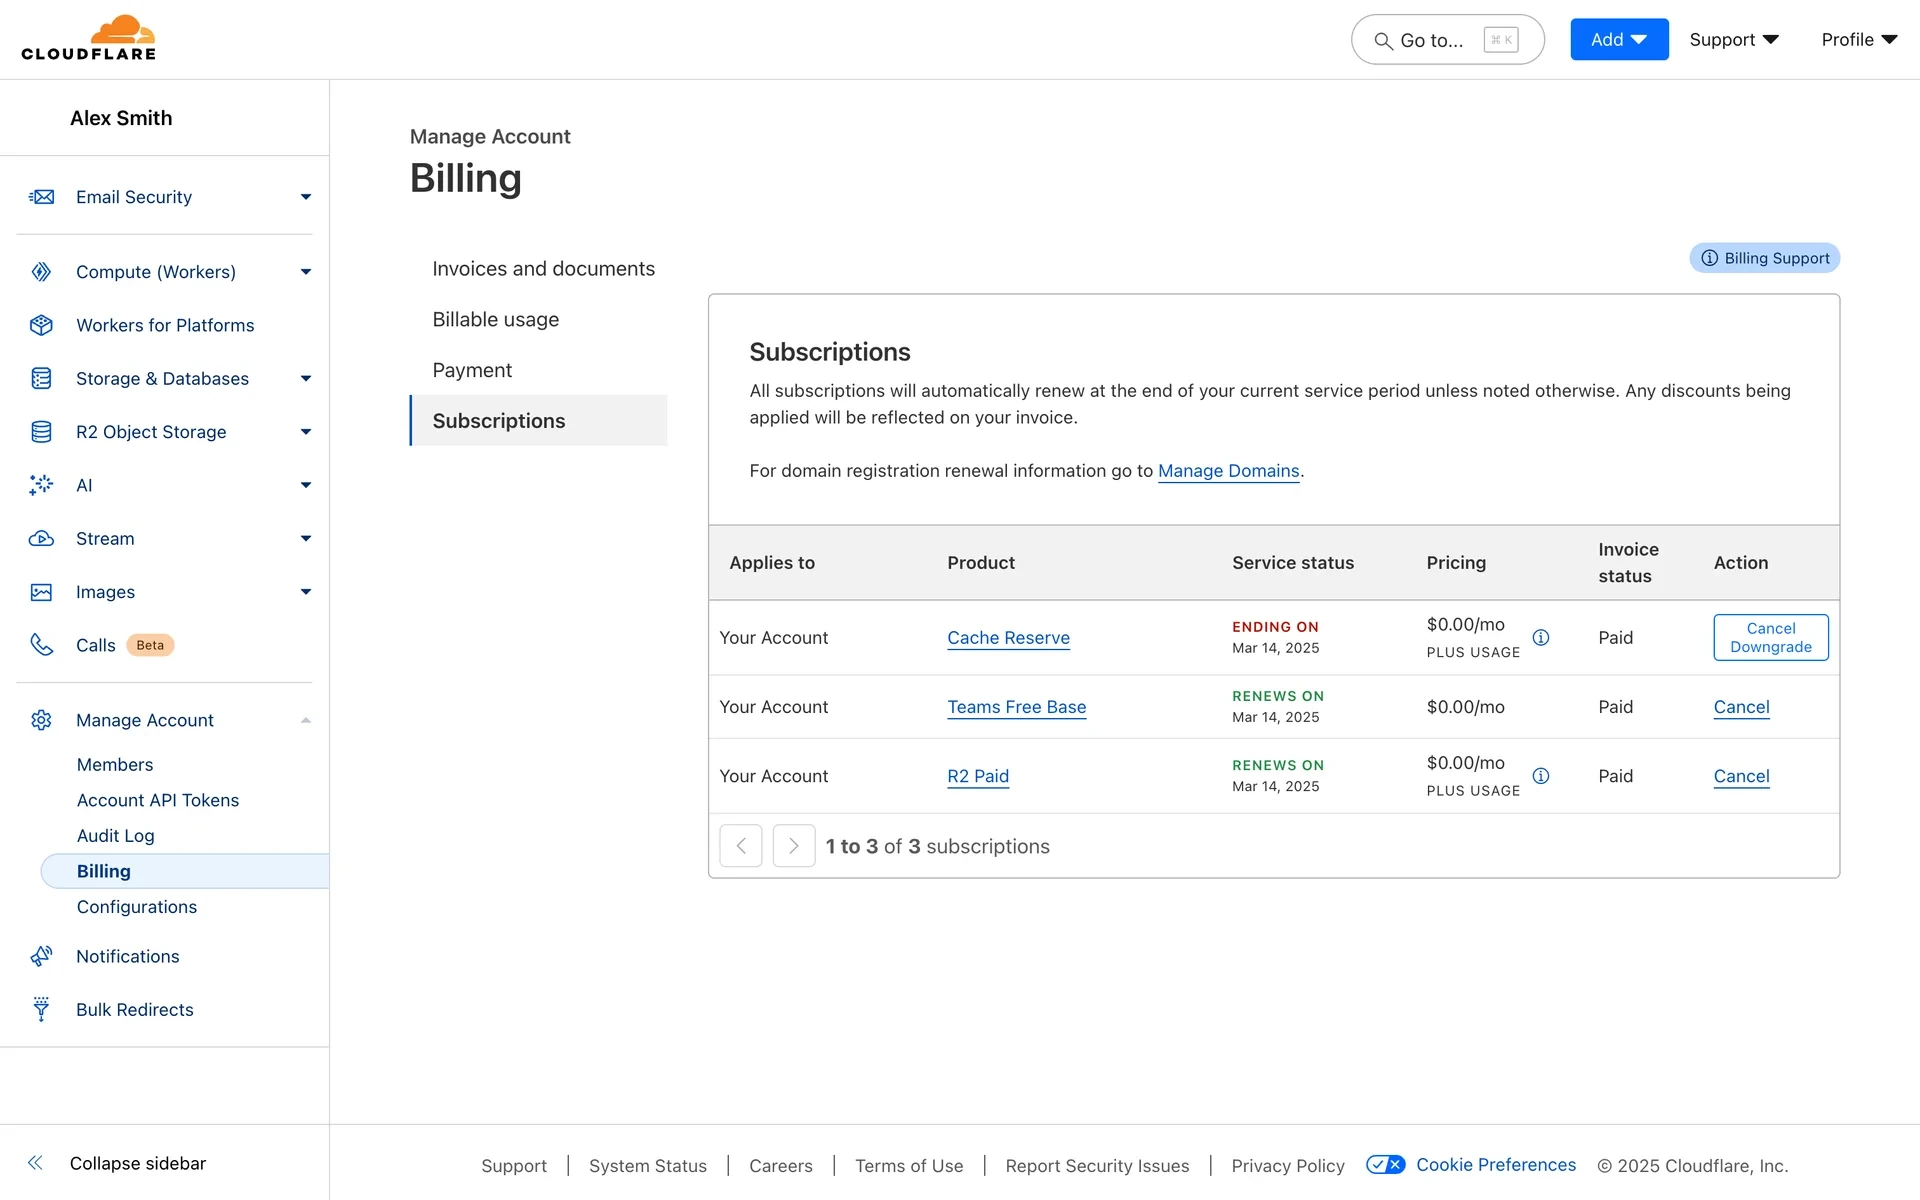Open the Cache Reserve product link

pos(1008,637)
